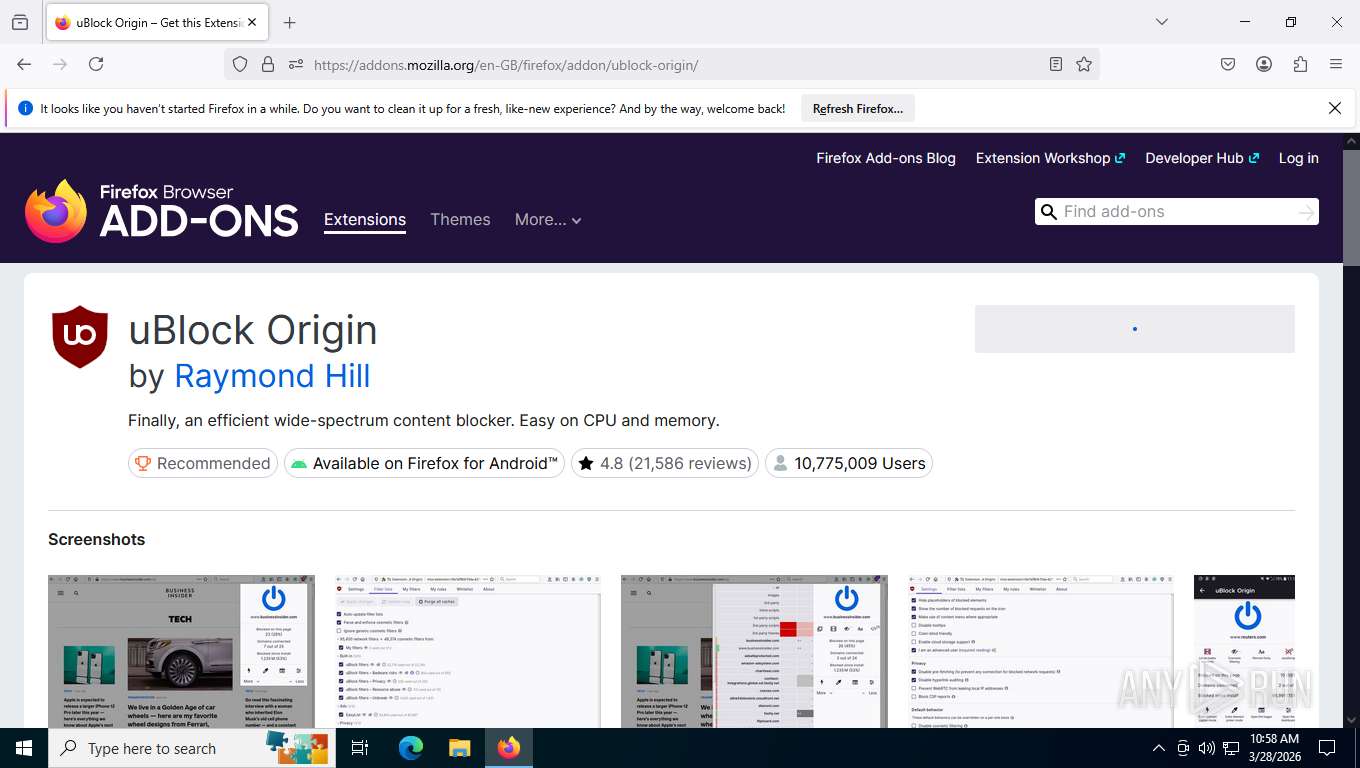1360x768 pixels.
Task: Click the taskbar search box
Action: pos(191,748)
